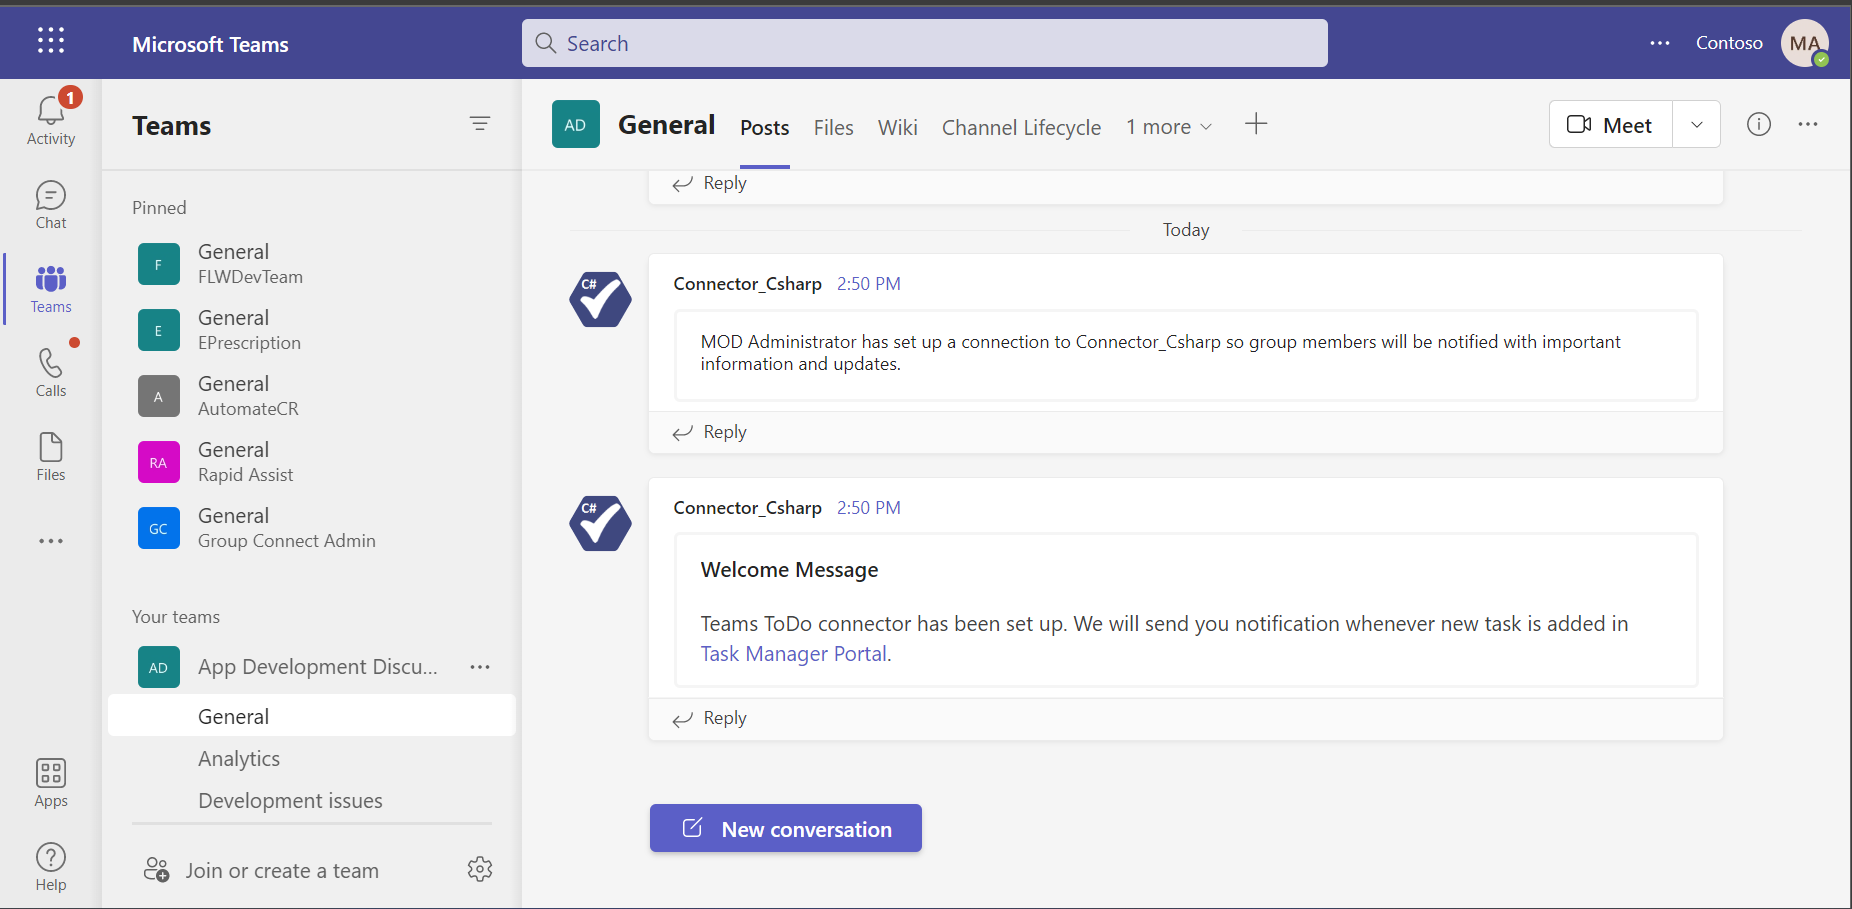The image size is (1852, 909).
Task: Switch to the Files tab
Action: point(834,127)
